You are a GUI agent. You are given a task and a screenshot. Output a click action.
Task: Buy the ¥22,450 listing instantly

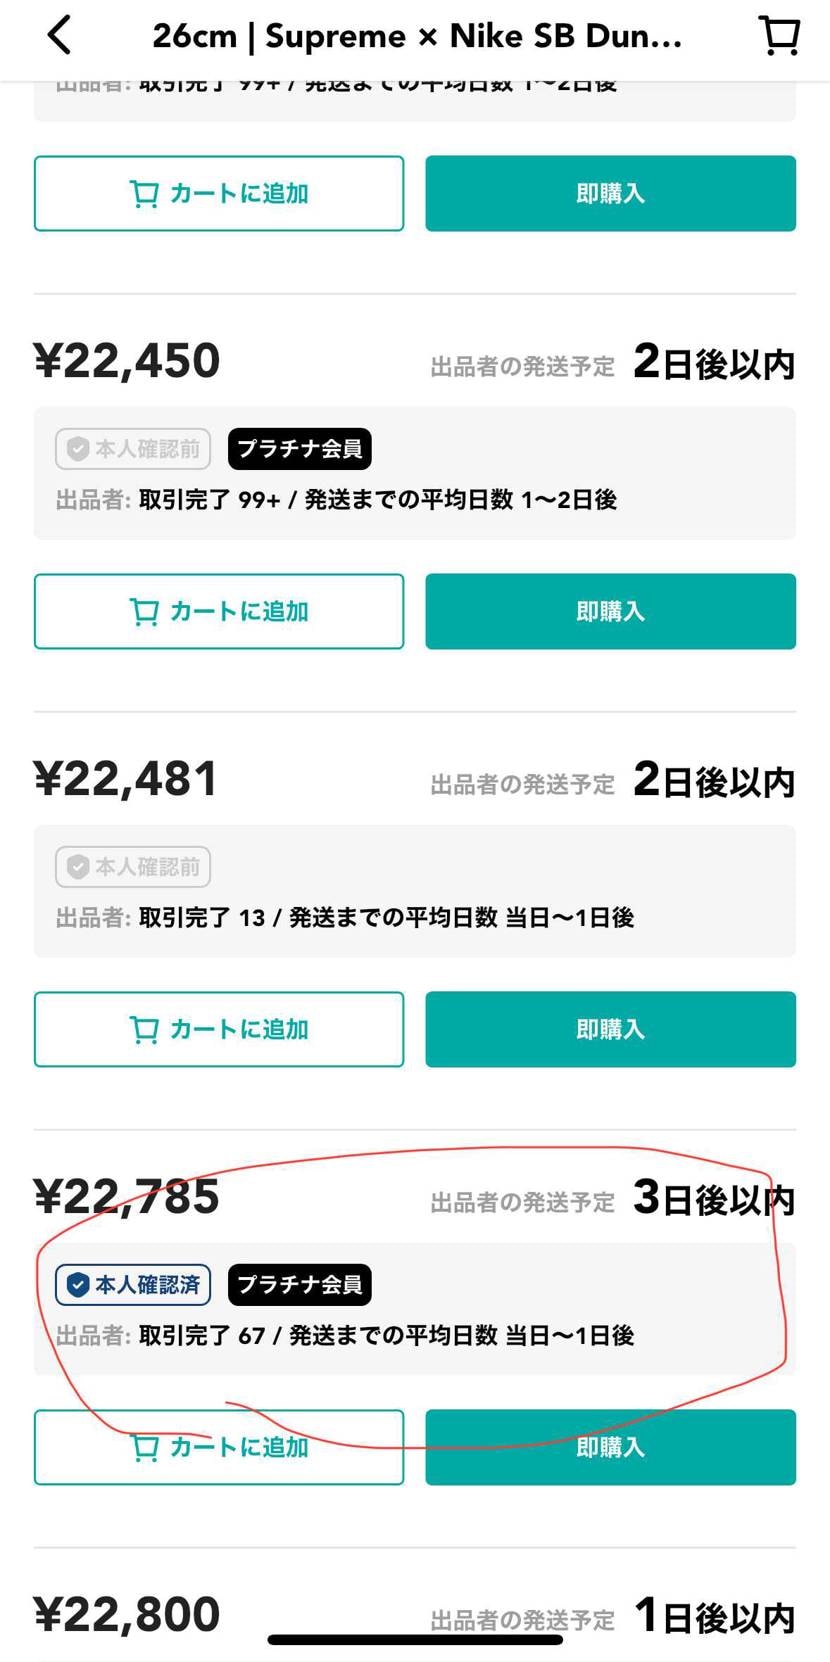(x=610, y=611)
